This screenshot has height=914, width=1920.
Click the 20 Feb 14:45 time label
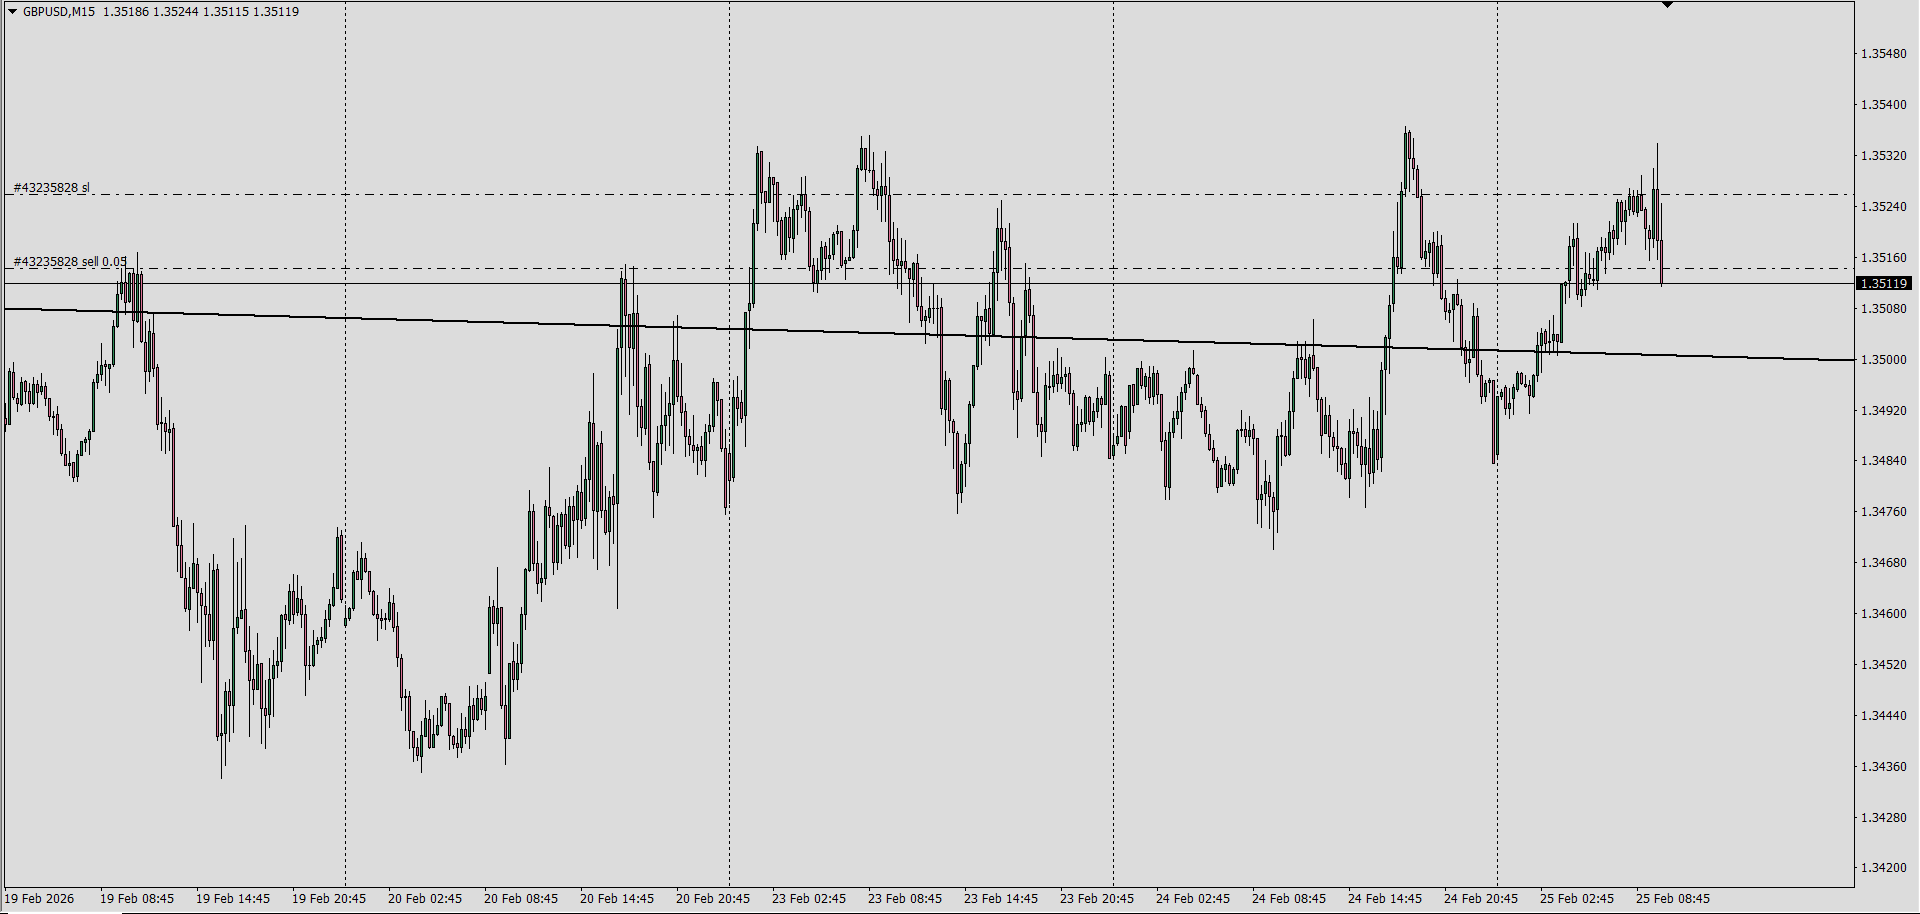point(617,899)
